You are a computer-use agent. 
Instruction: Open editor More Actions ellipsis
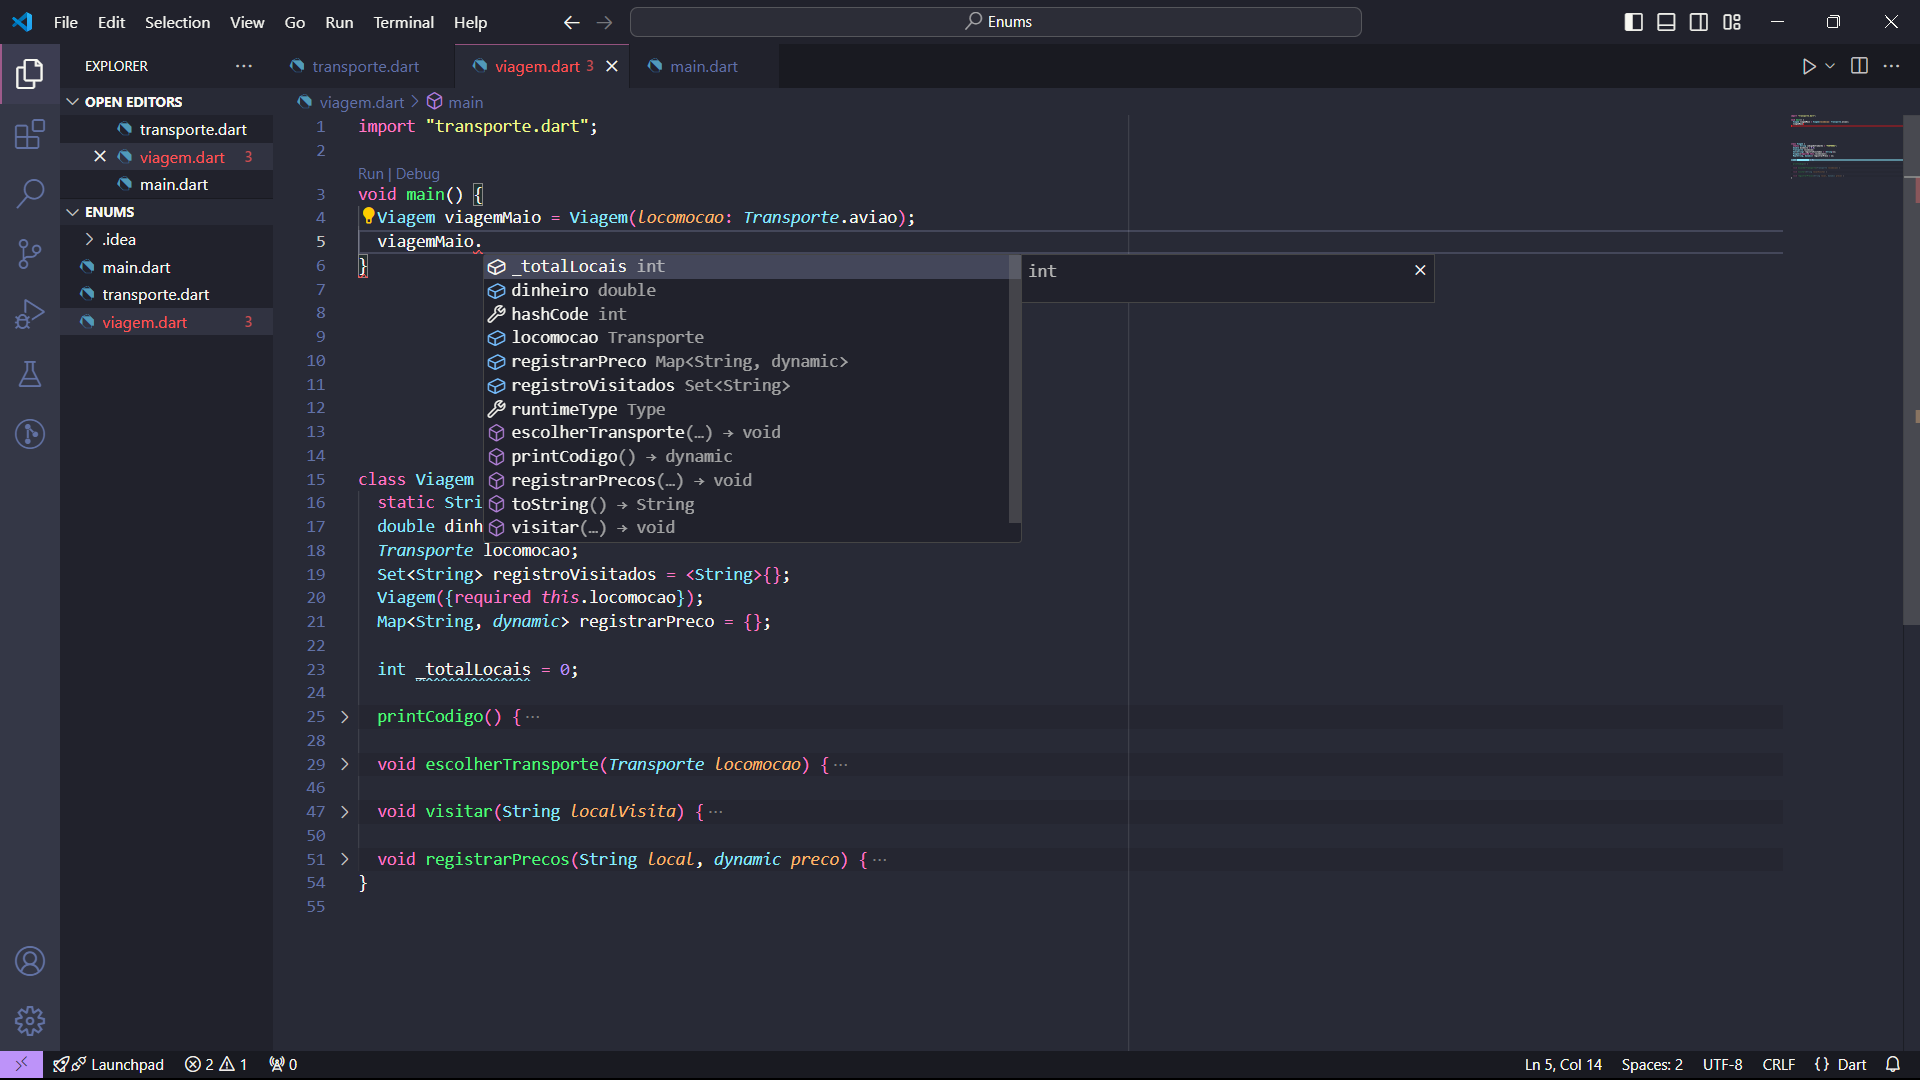click(1891, 66)
